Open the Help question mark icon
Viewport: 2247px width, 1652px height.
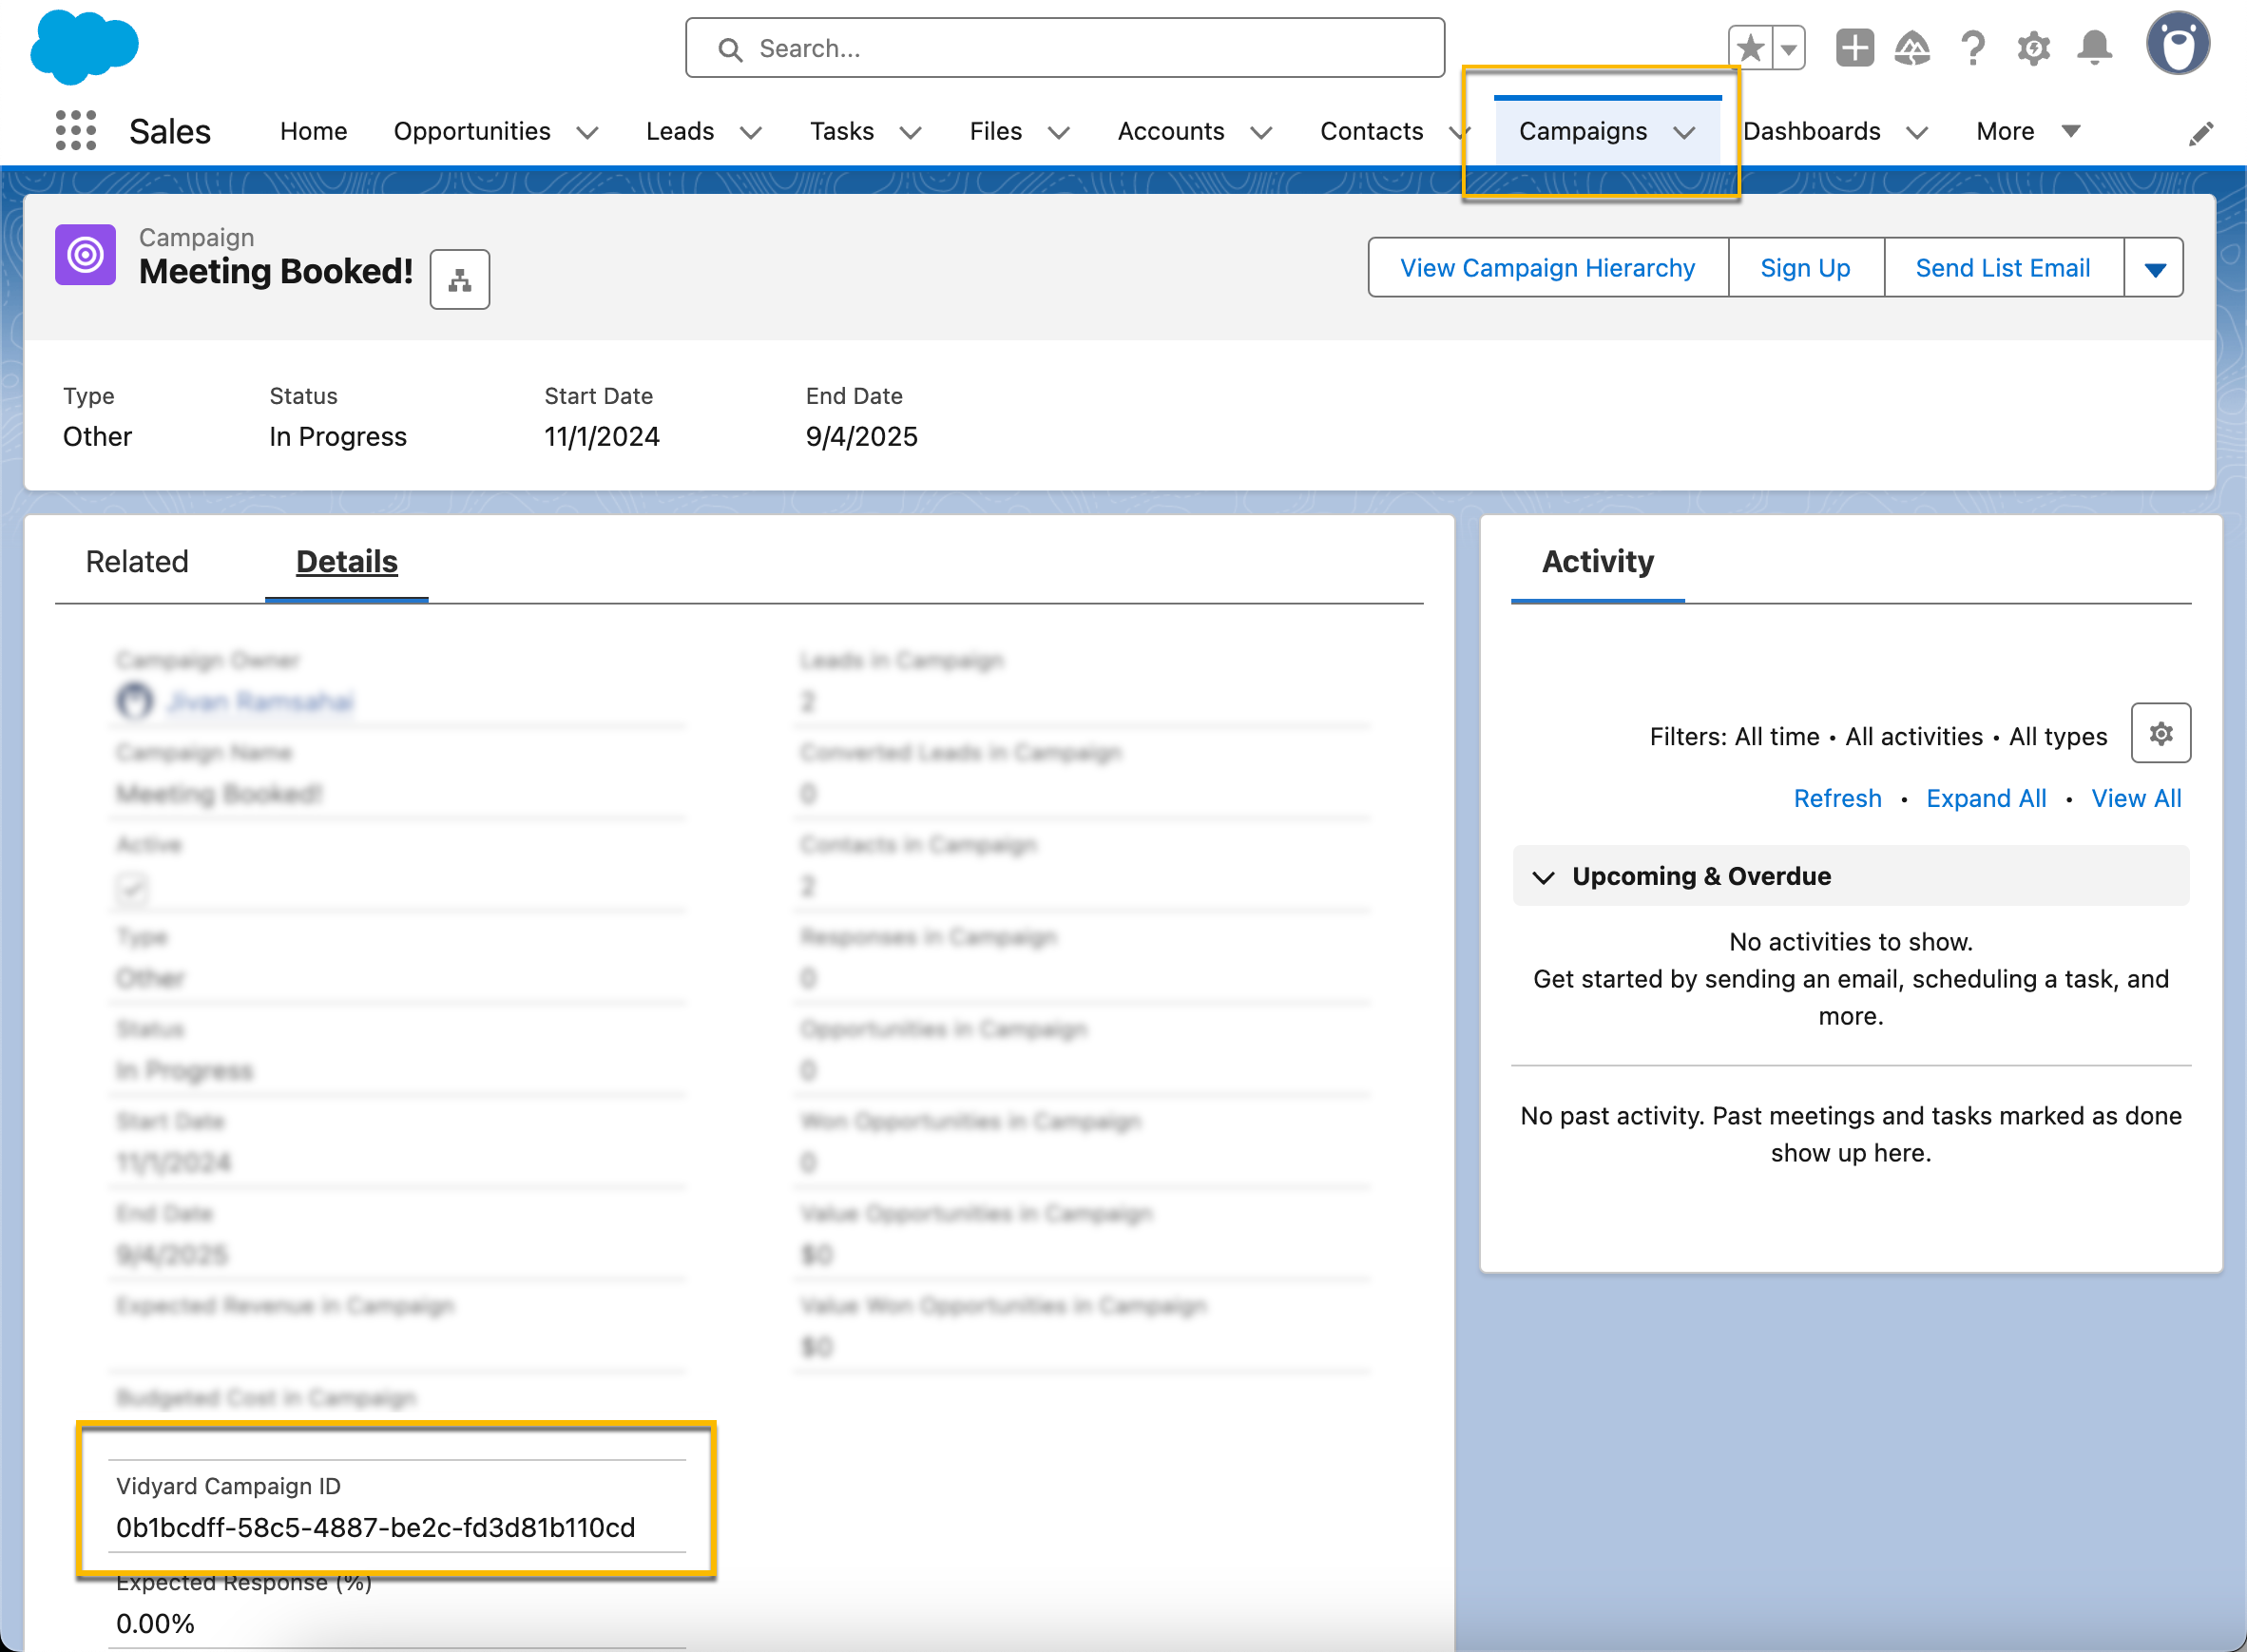coord(1973,48)
